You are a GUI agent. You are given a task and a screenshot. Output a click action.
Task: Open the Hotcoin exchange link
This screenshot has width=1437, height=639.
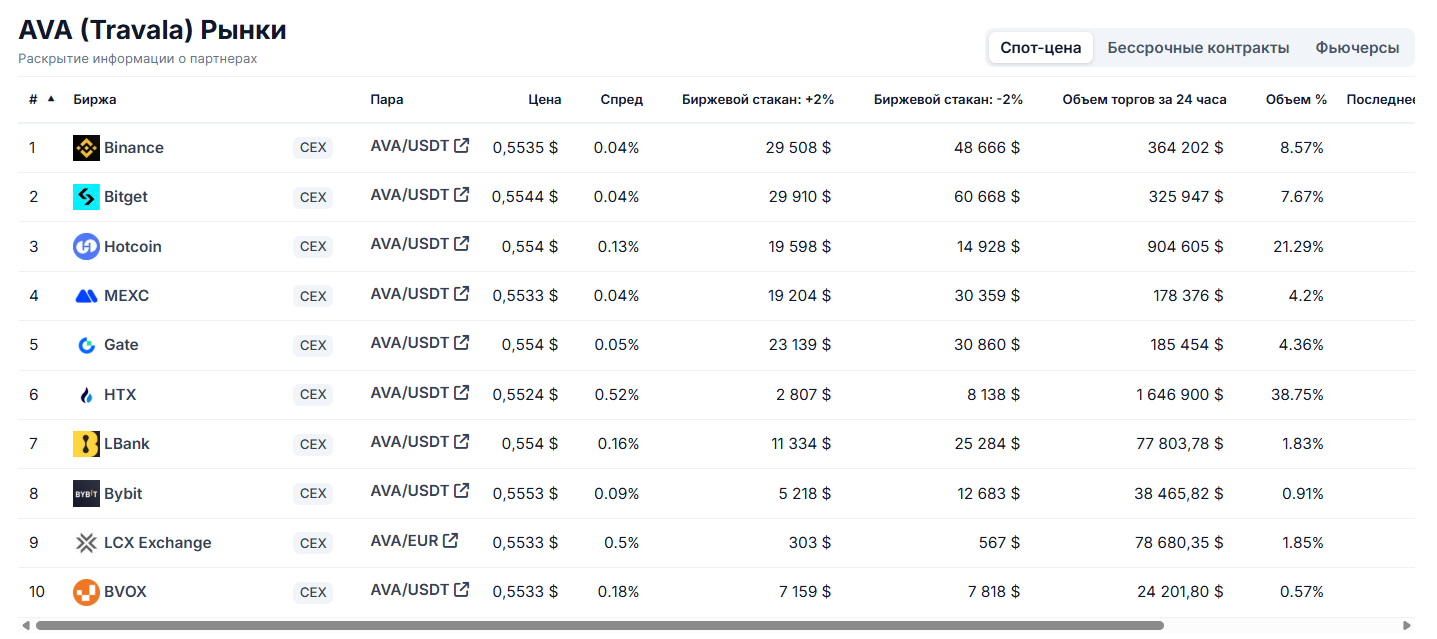(133, 247)
